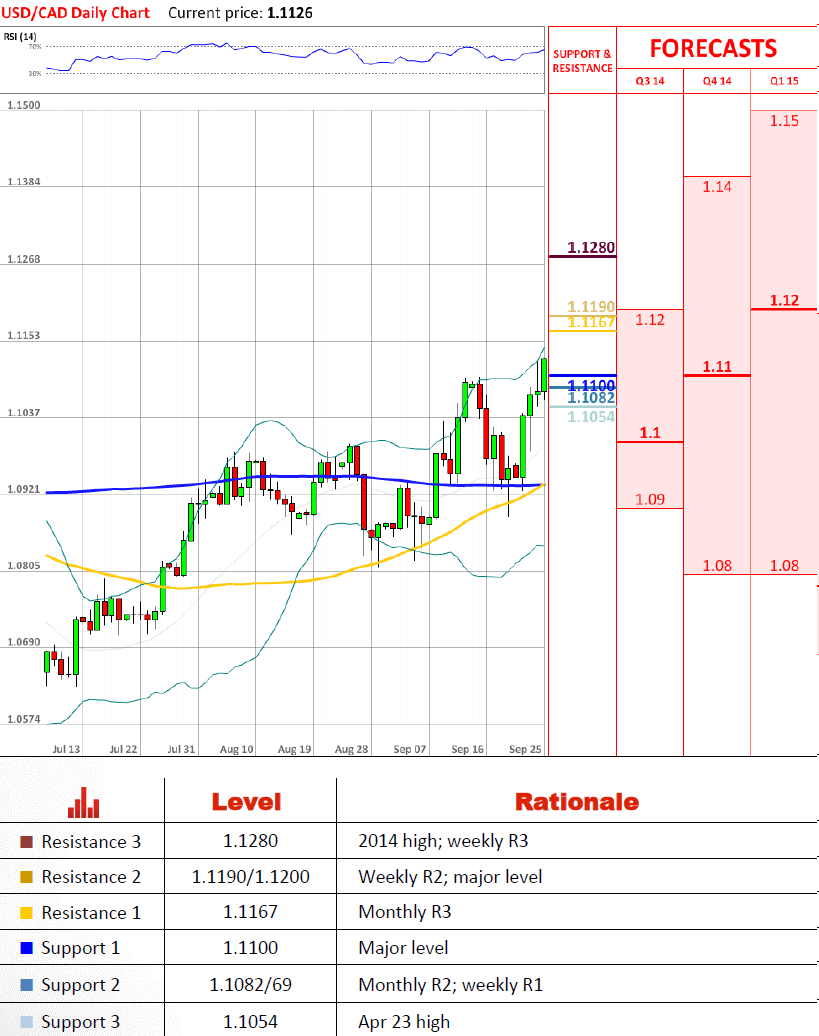Click the yellow Resistance 1 color swatch

coord(26,913)
